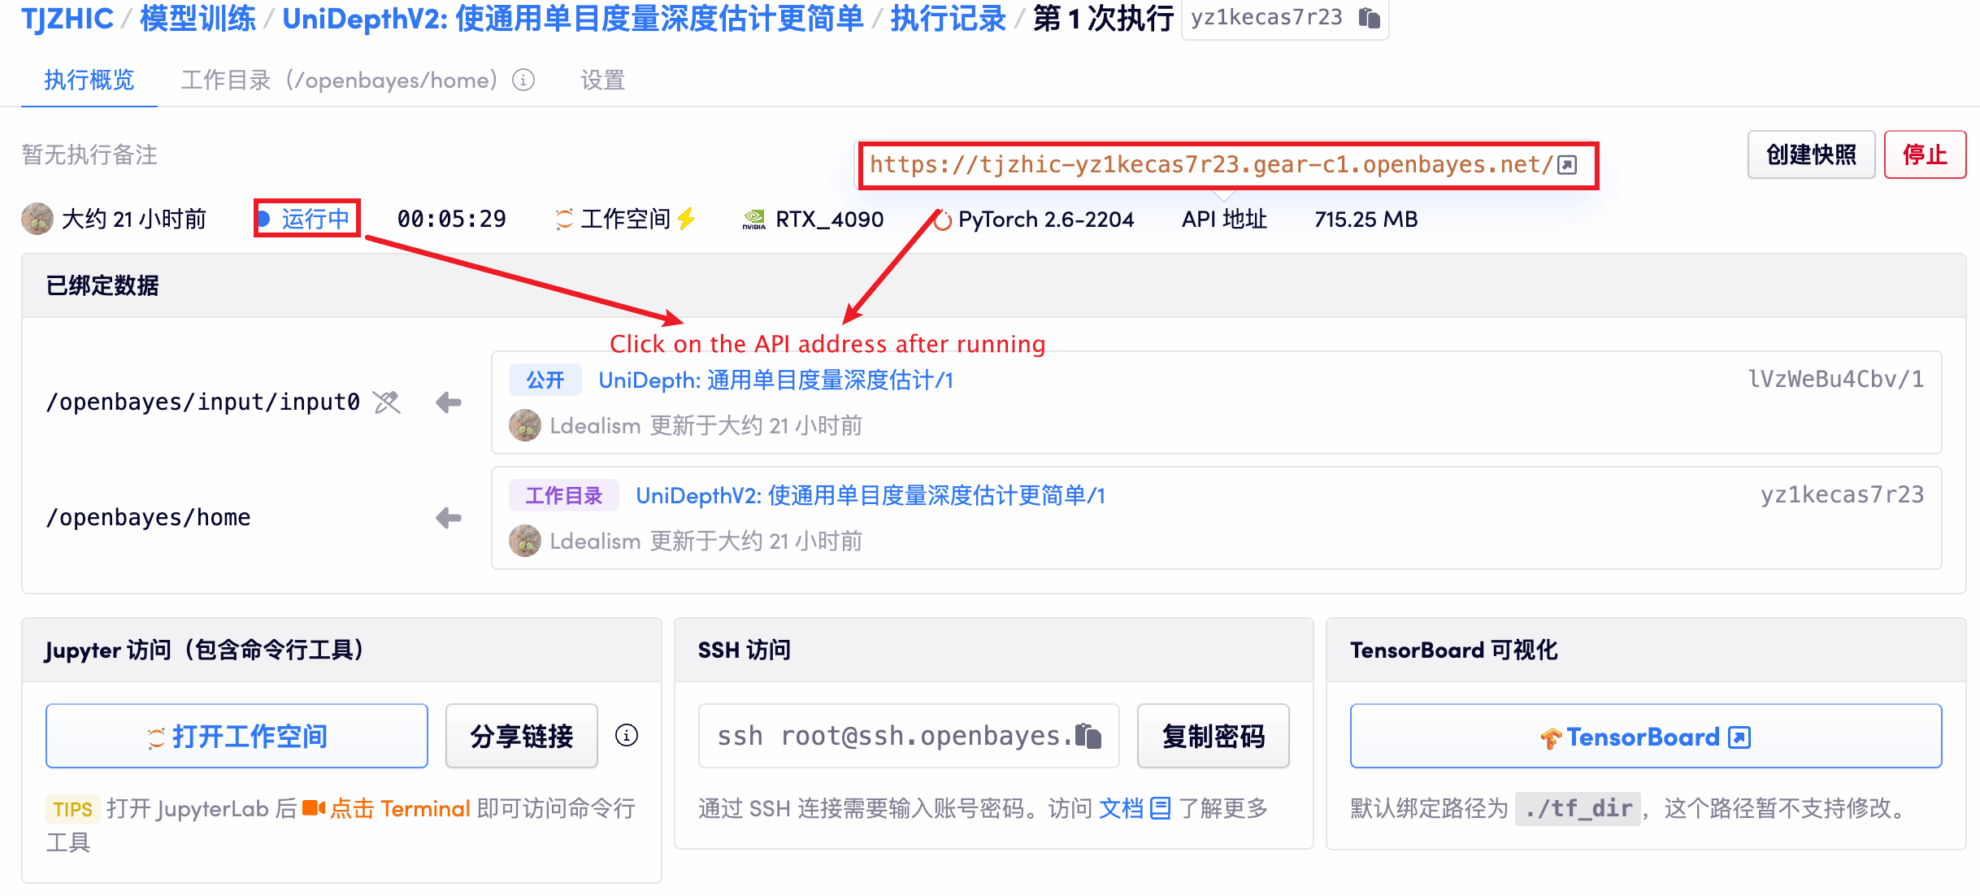Open the TensorBoard visualization button
The image size is (1980, 896).
coord(1645,737)
